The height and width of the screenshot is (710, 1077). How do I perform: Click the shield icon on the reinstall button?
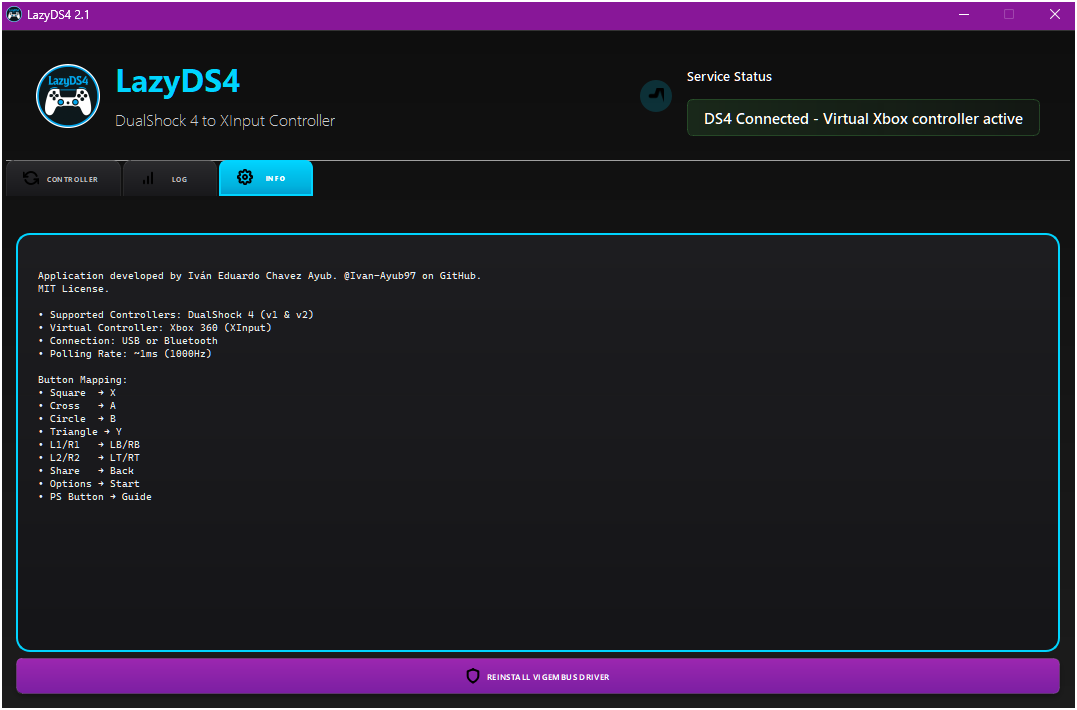pos(473,676)
